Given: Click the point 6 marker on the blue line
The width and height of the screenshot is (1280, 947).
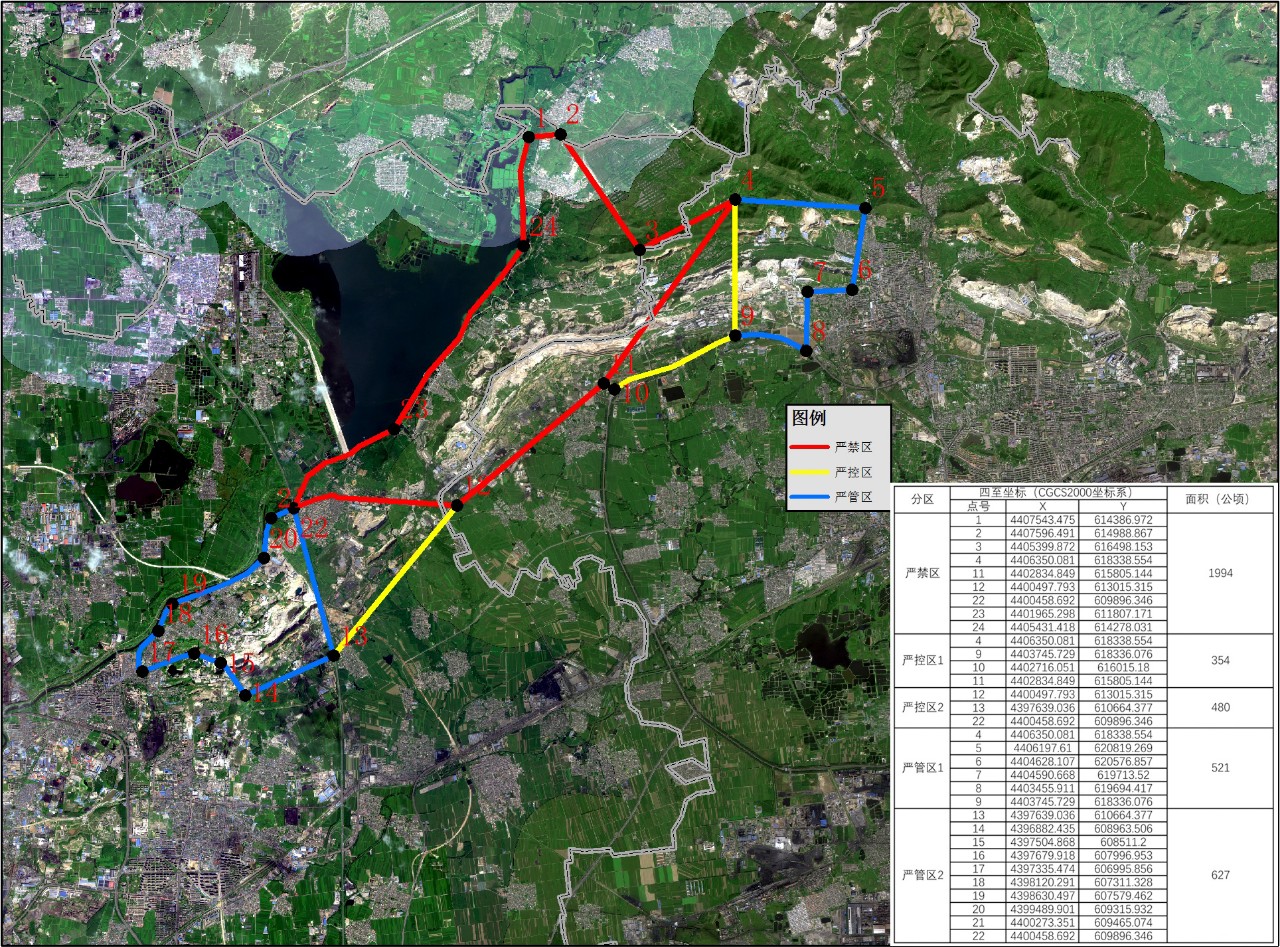Looking at the screenshot, I should coord(852,289).
